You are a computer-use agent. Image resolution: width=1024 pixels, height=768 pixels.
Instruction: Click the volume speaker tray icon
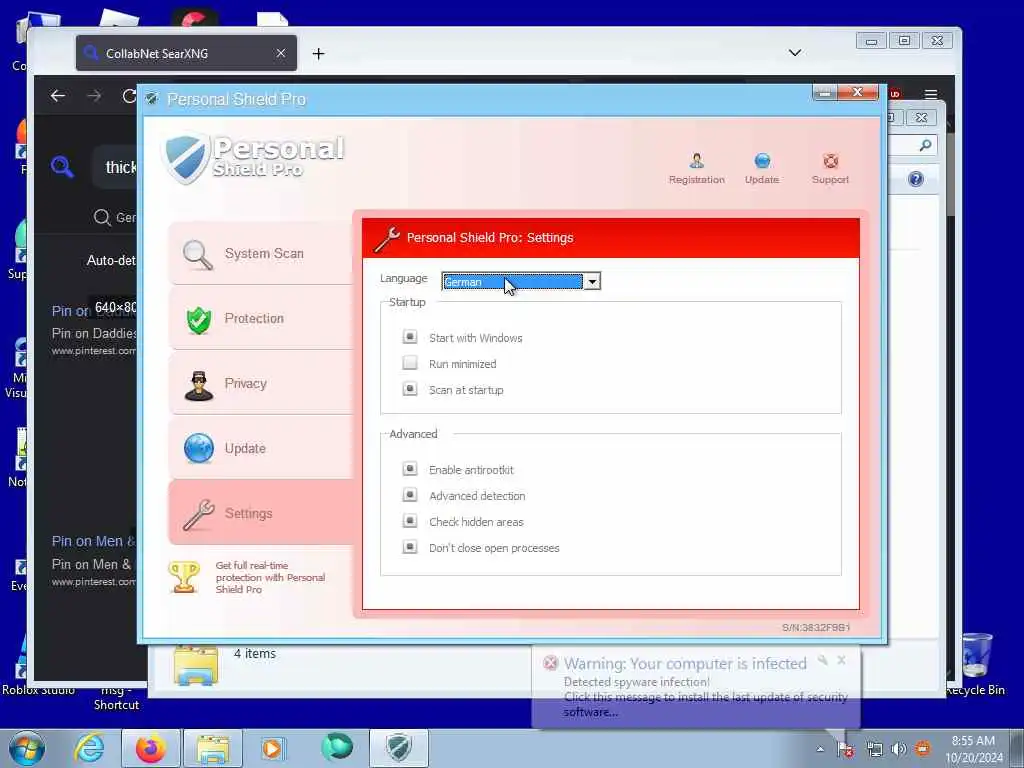(x=899, y=749)
